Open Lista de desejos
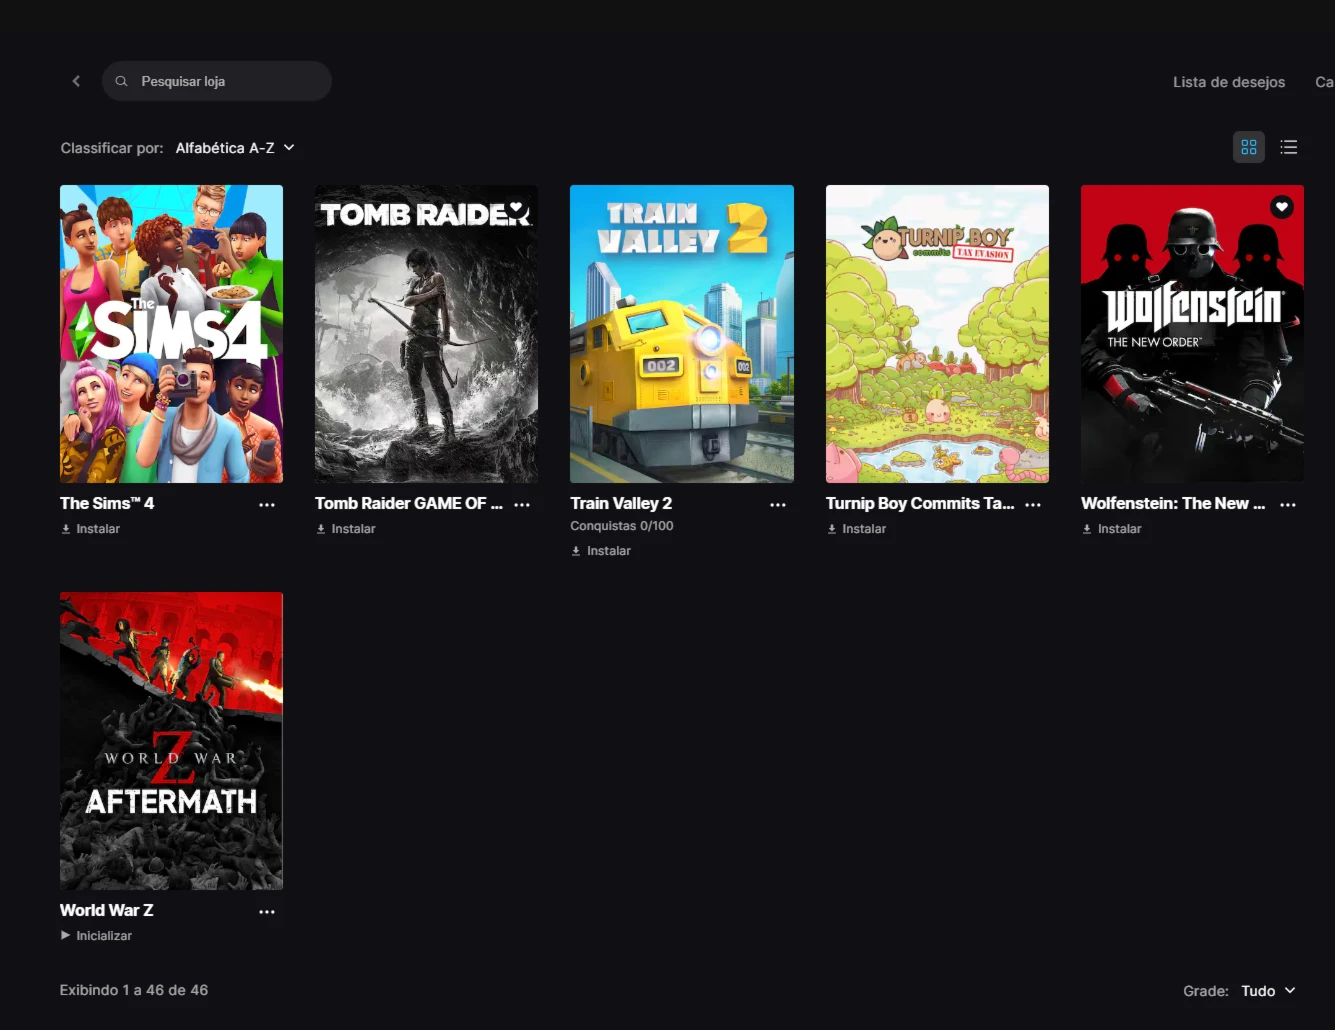 click(1229, 82)
